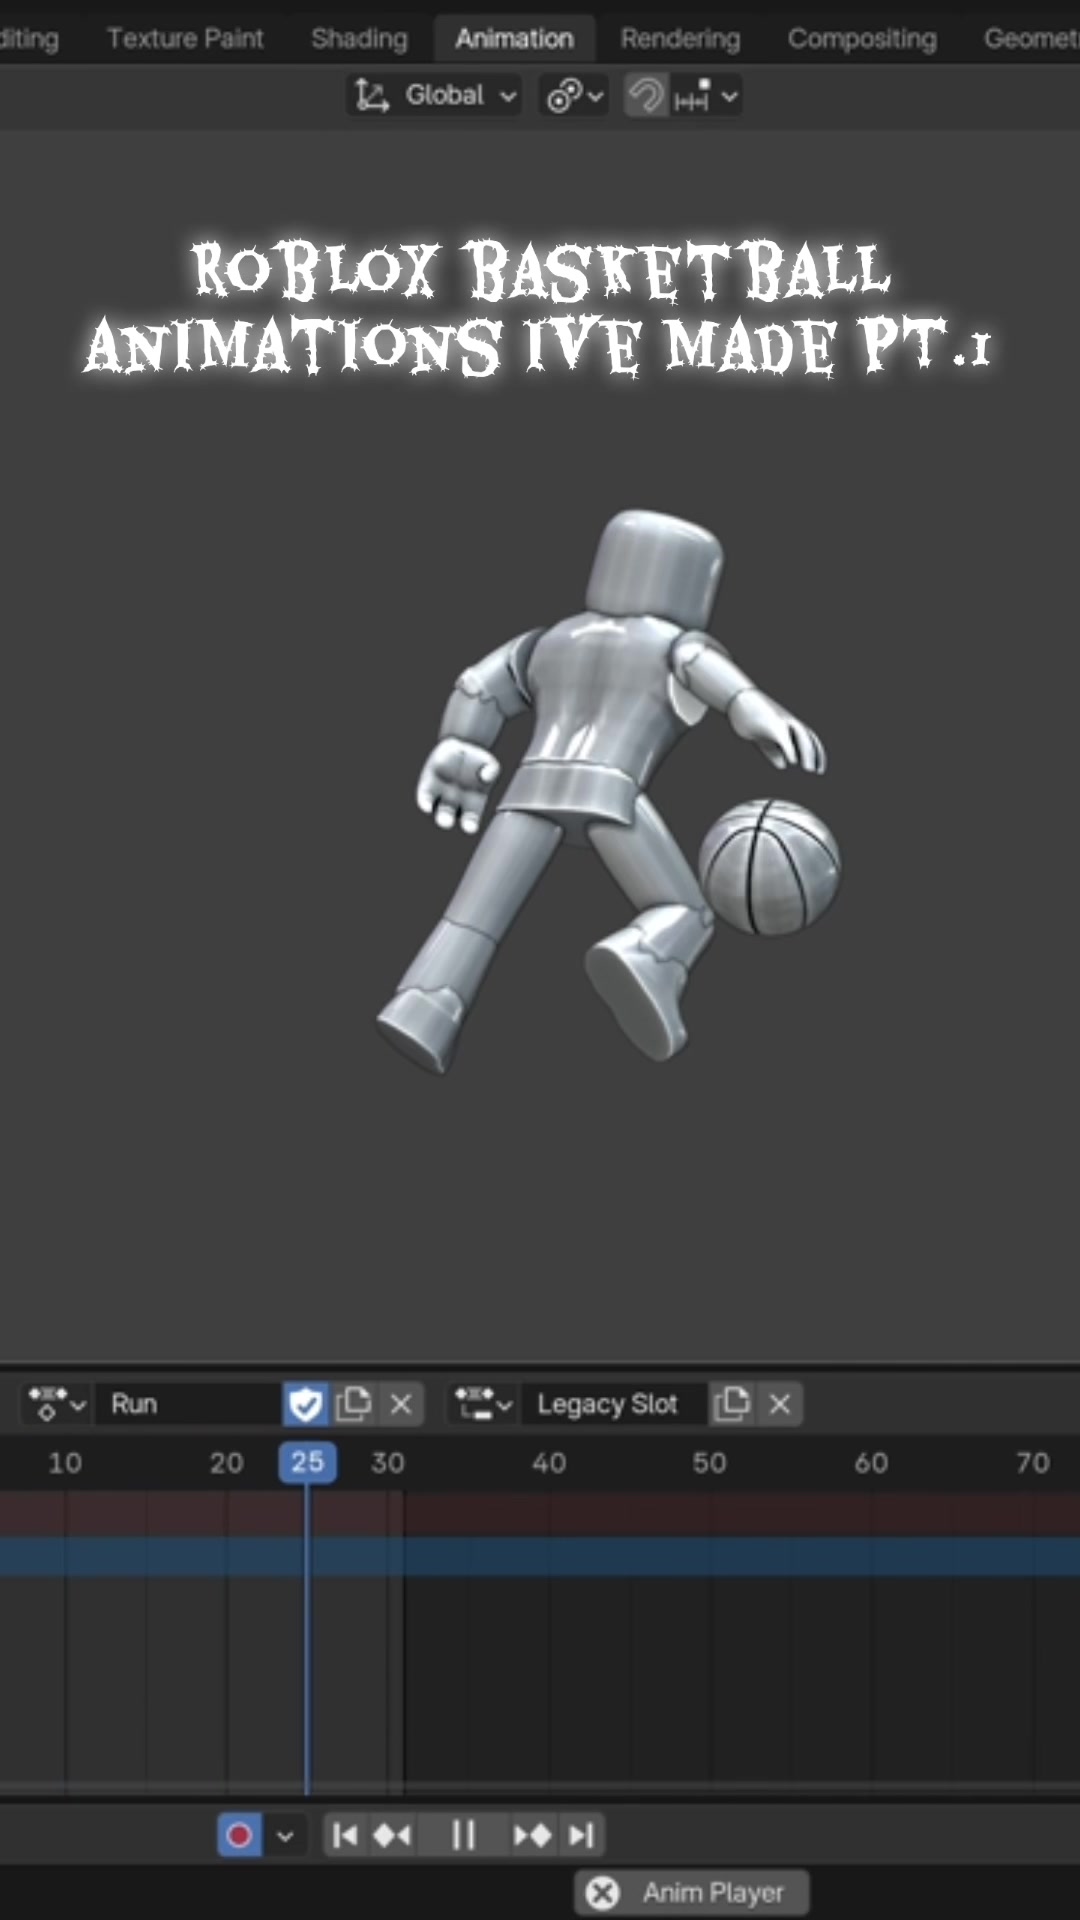This screenshot has width=1080, height=1920.
Task: Duplicate the Legacy Slot
Action: (732, 1404)
